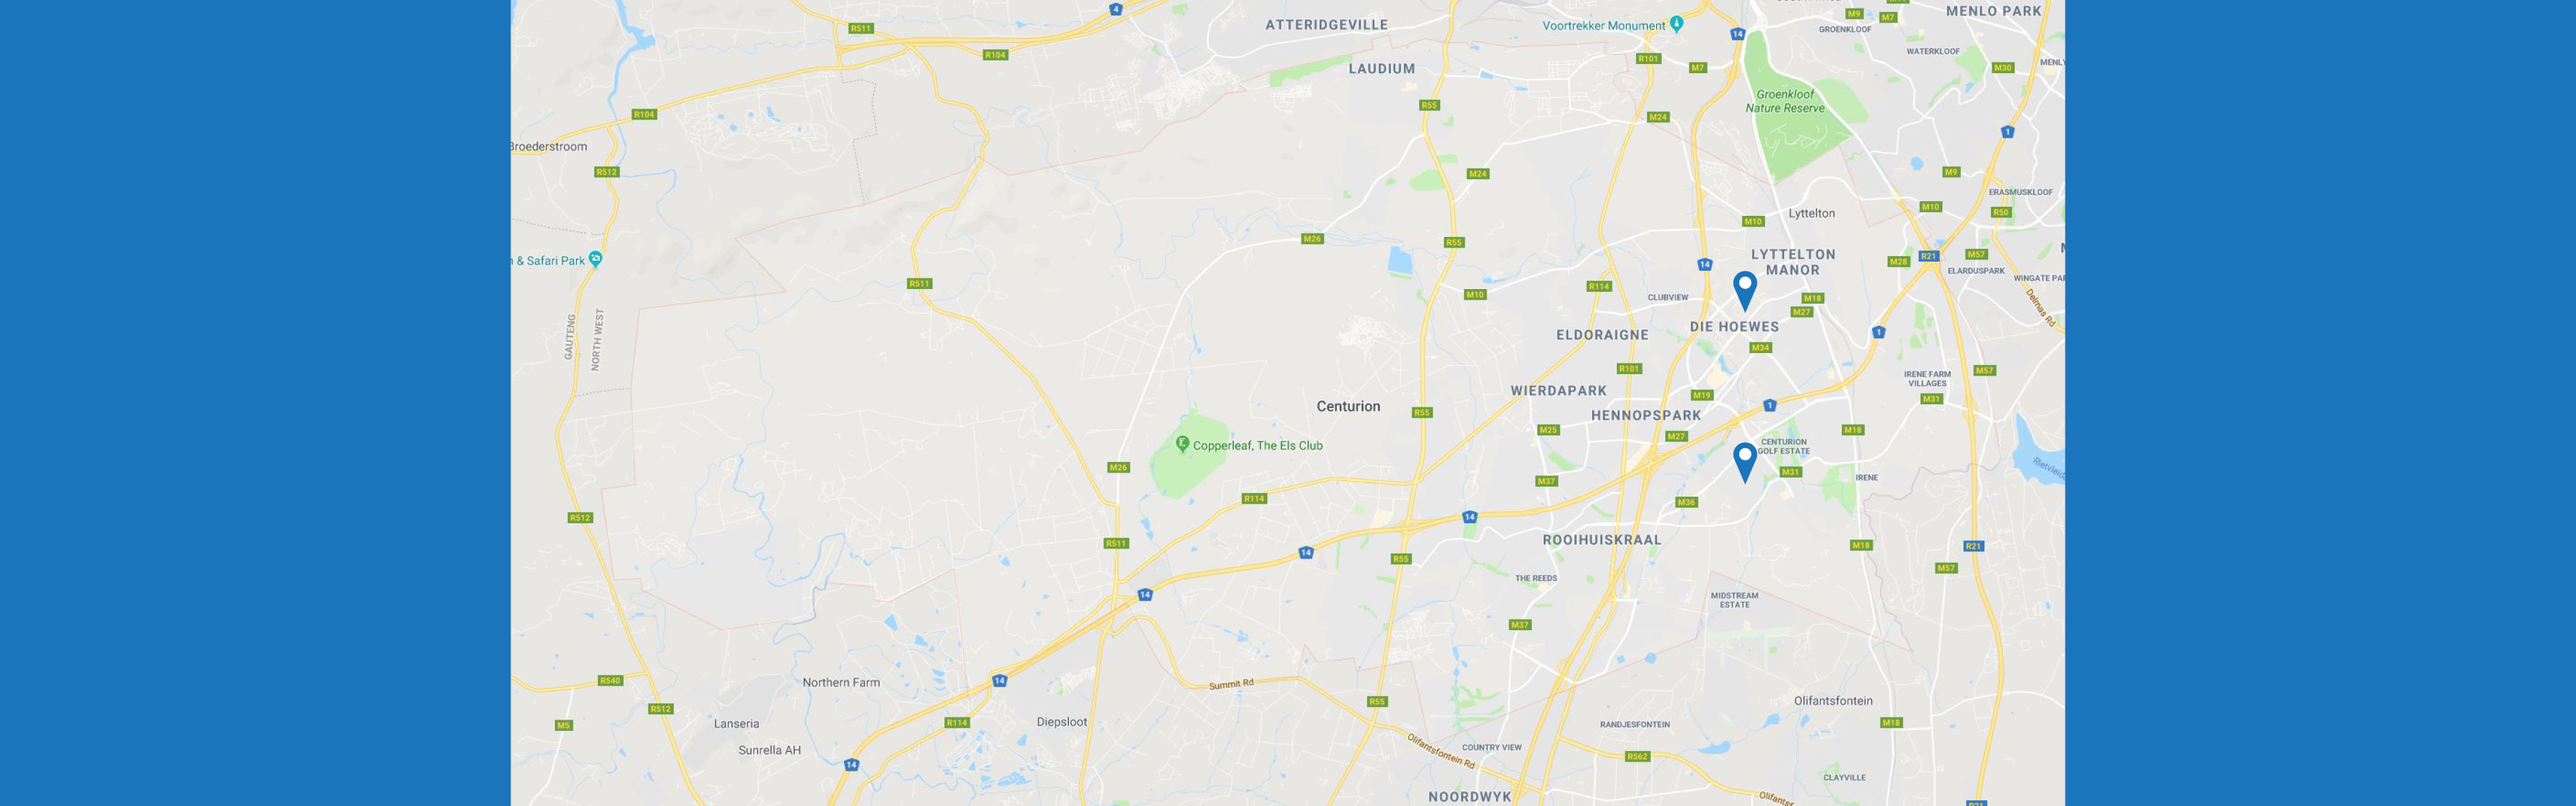Viewport: 2576px width, 806px height.
Task: Click the Wierdapark suburb label
Action: coord(1558,391)
